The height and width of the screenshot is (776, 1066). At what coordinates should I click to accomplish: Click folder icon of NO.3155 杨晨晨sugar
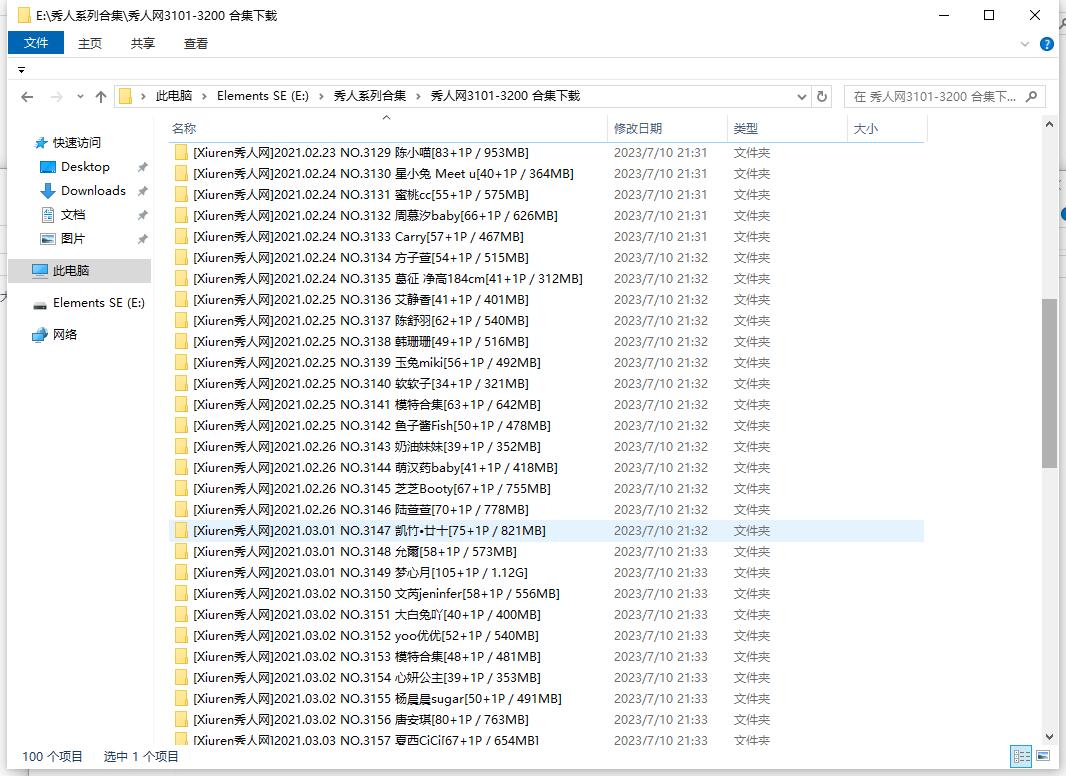click(181, 698)
